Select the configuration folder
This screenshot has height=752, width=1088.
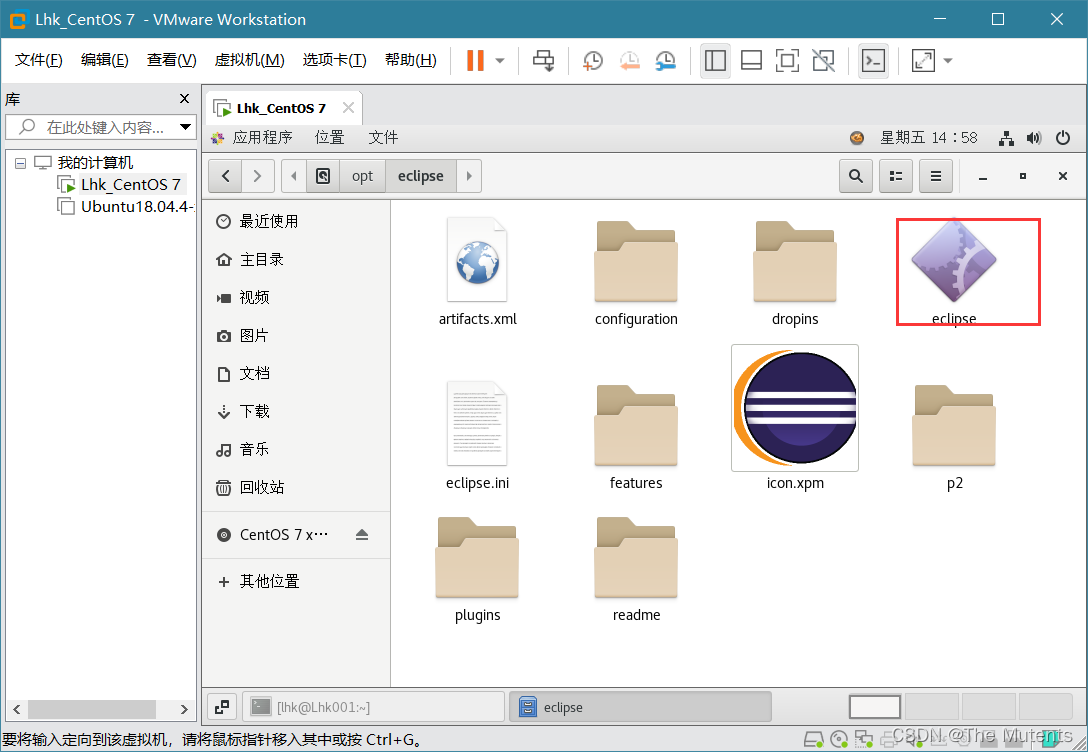636,273
